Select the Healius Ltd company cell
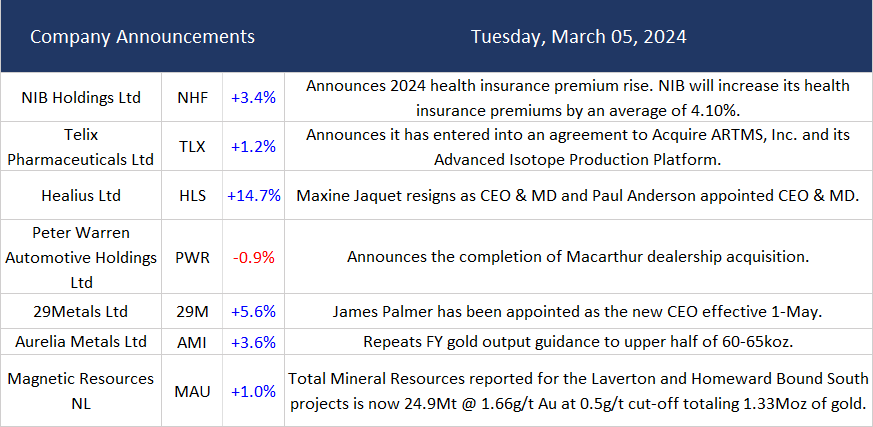This screenshot has height=427, width=873. [x=81, y=196]
